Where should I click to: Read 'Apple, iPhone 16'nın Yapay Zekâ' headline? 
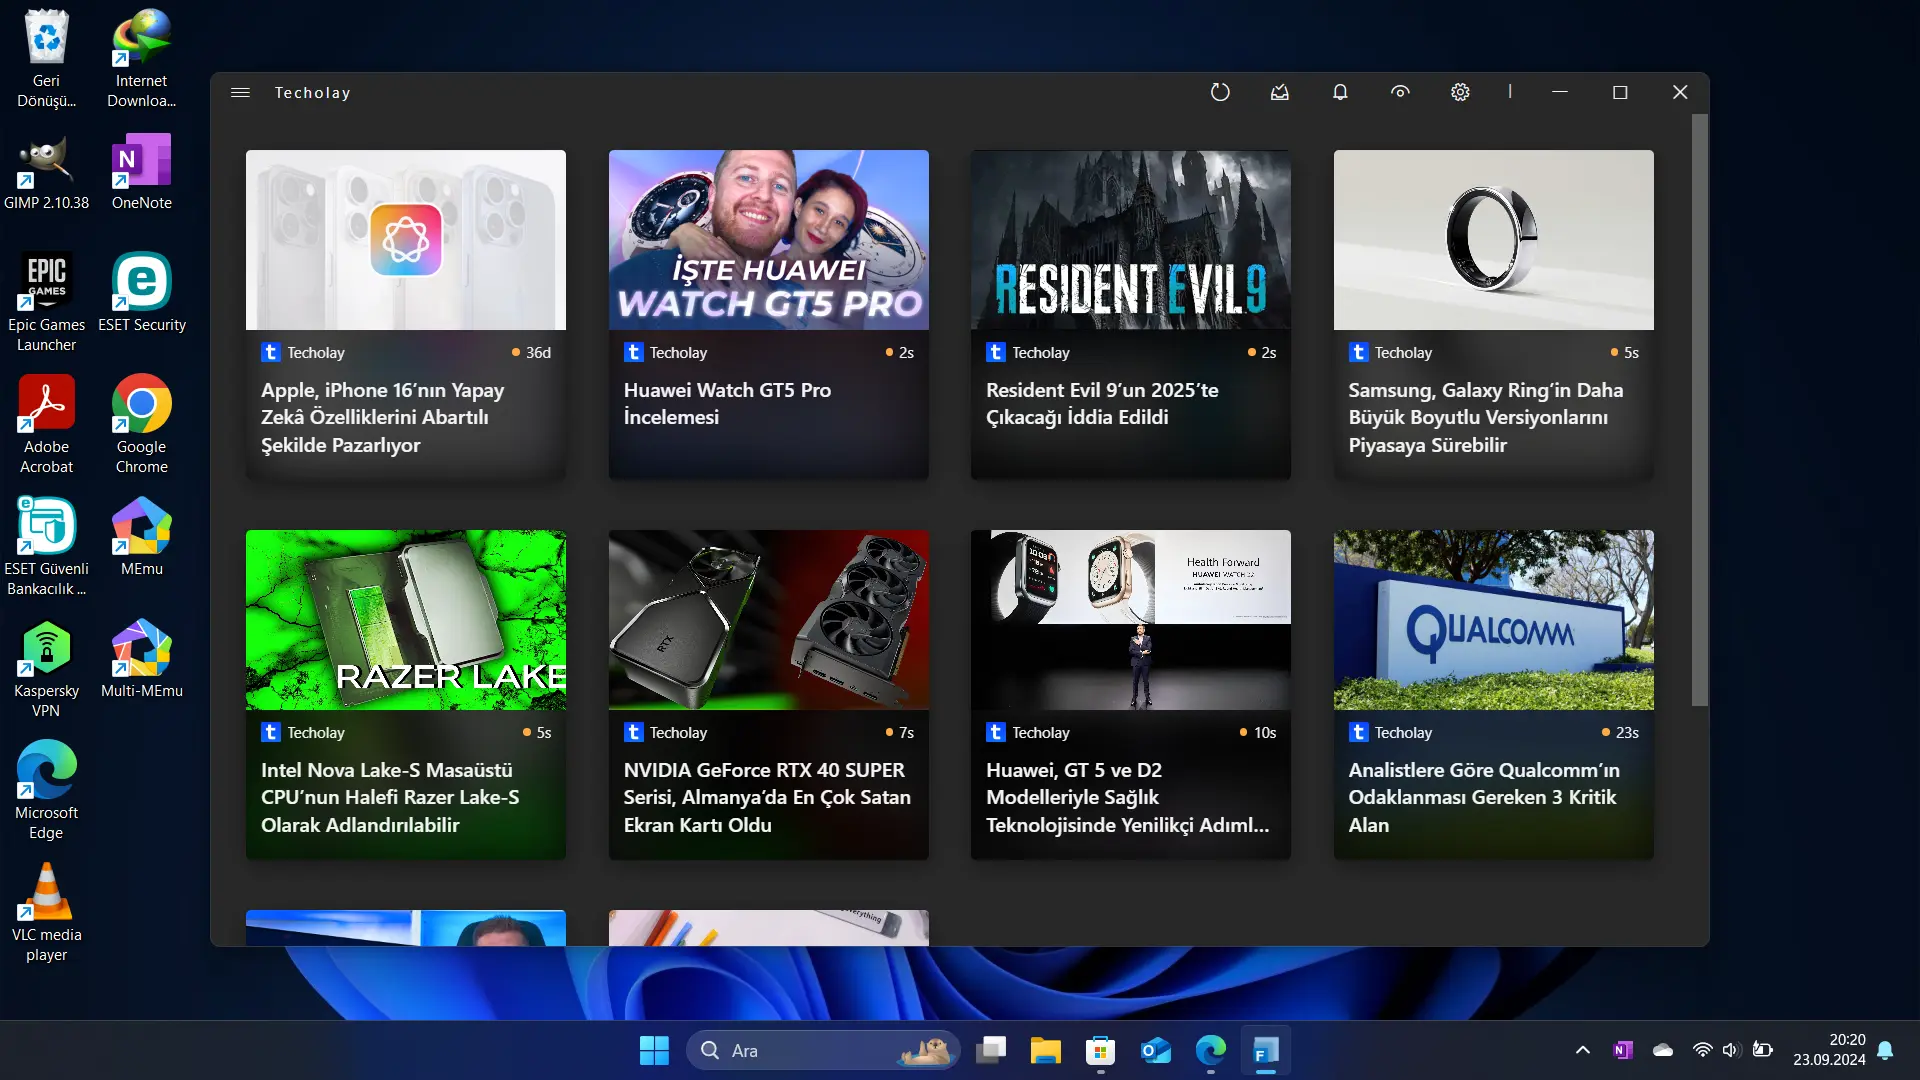pos(383,418)
